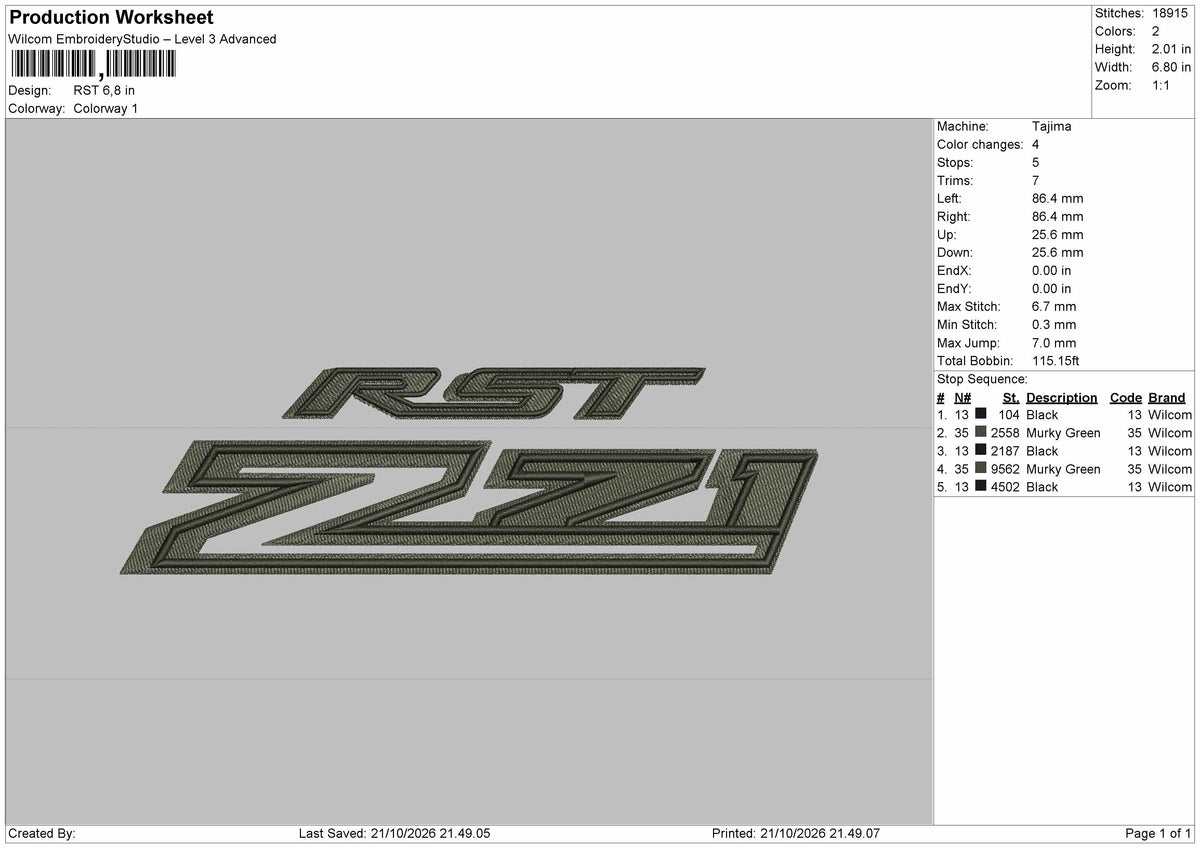1200x848 pixels.
Task: Click the Color changes value 4
Action: [x=1035, y=144]
